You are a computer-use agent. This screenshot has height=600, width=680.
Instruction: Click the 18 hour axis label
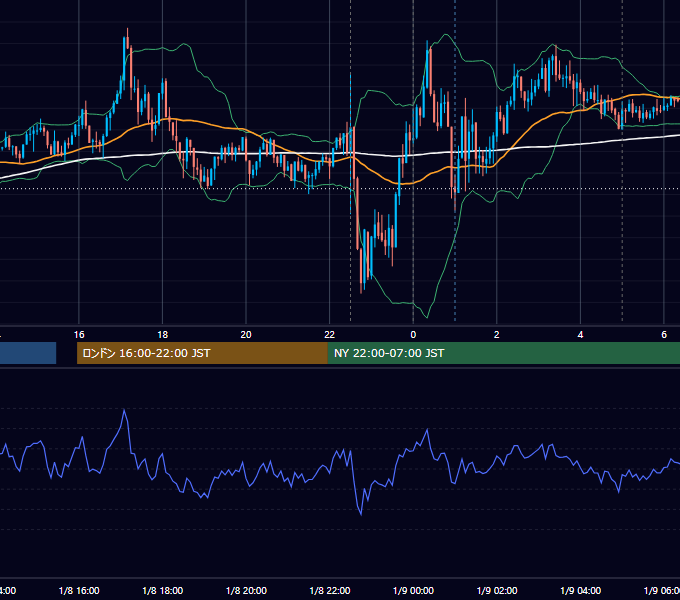click(163, 335)
